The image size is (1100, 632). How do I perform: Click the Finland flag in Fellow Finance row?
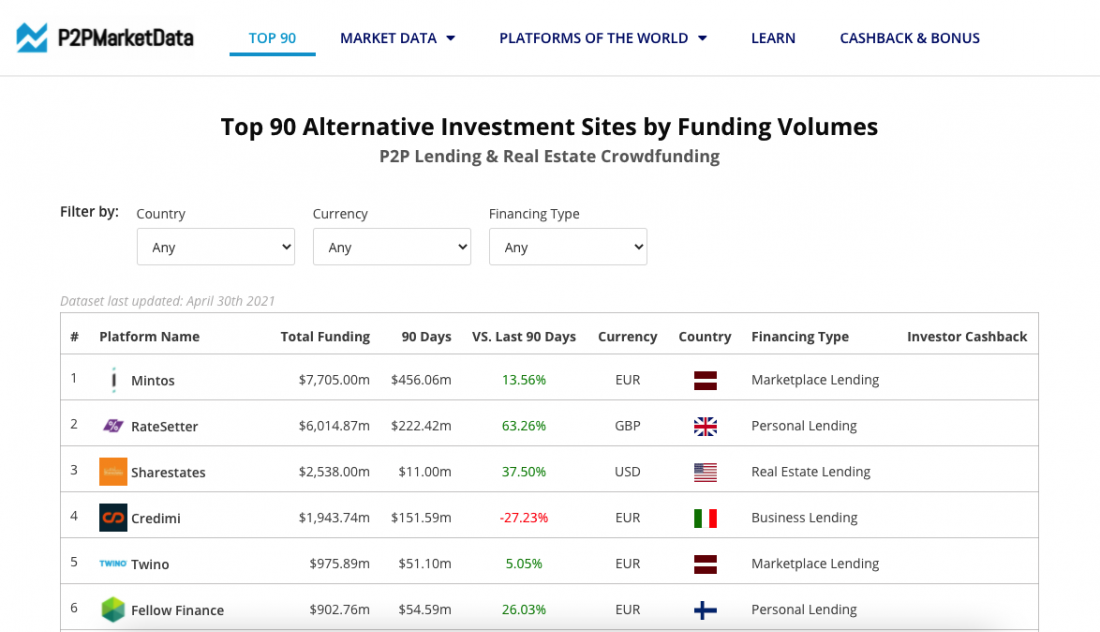coord(705,610)
